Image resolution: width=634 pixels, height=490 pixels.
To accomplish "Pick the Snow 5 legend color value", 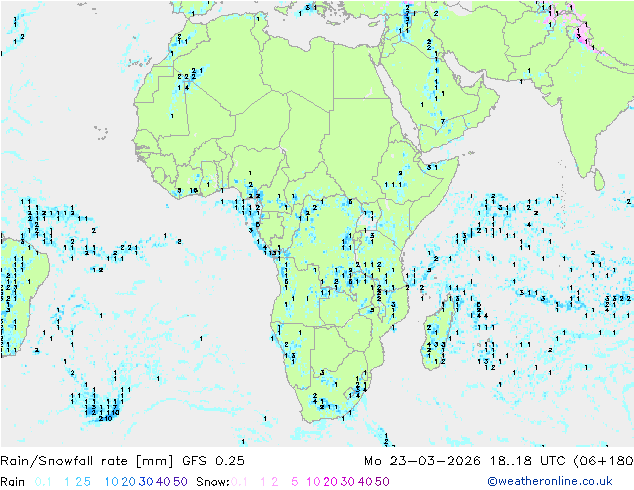I will point(295,482).
